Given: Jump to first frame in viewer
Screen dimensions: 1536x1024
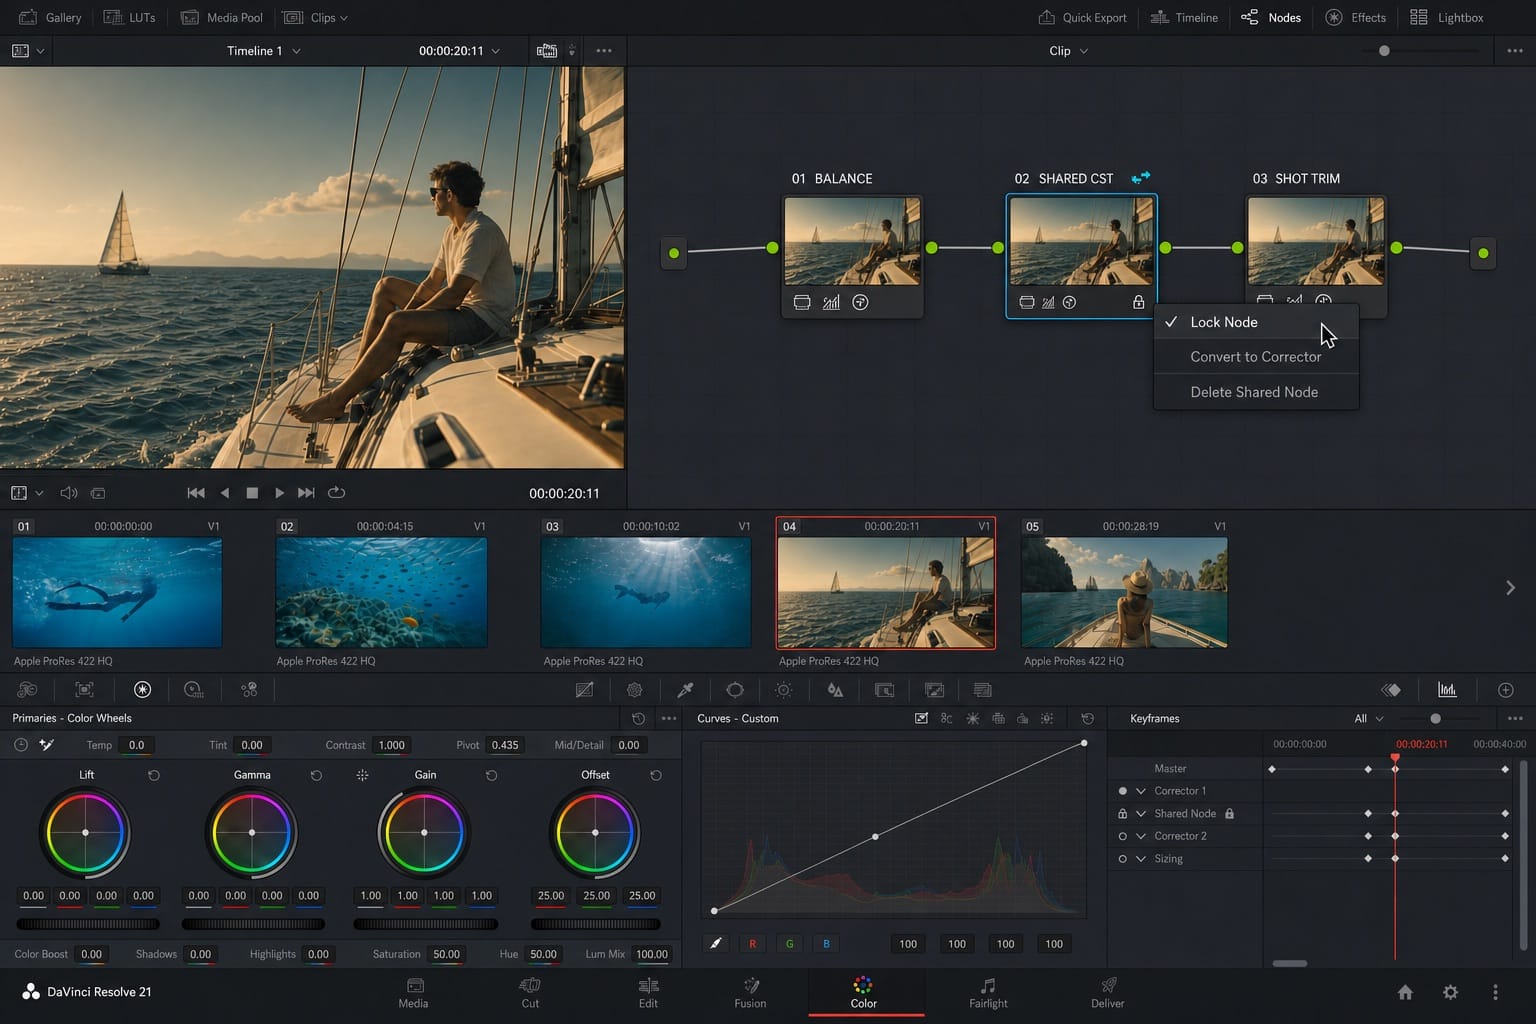Looking at the screenshot, I should 196,493.
